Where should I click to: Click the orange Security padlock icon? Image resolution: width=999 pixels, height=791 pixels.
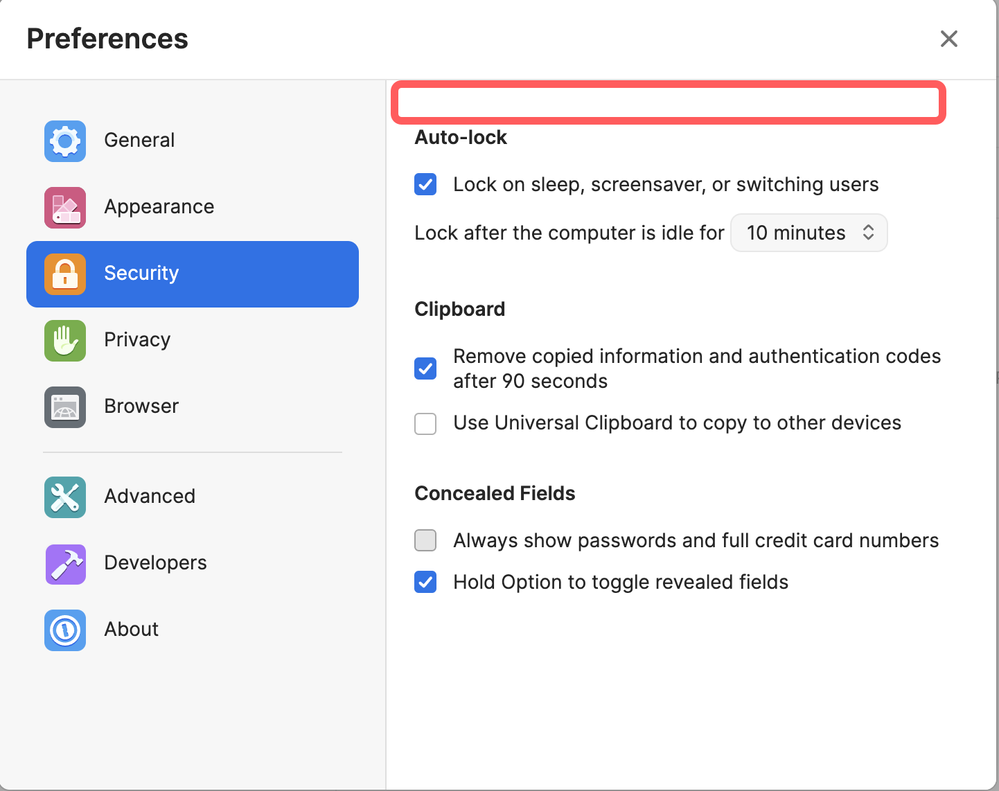coord(65,273)
